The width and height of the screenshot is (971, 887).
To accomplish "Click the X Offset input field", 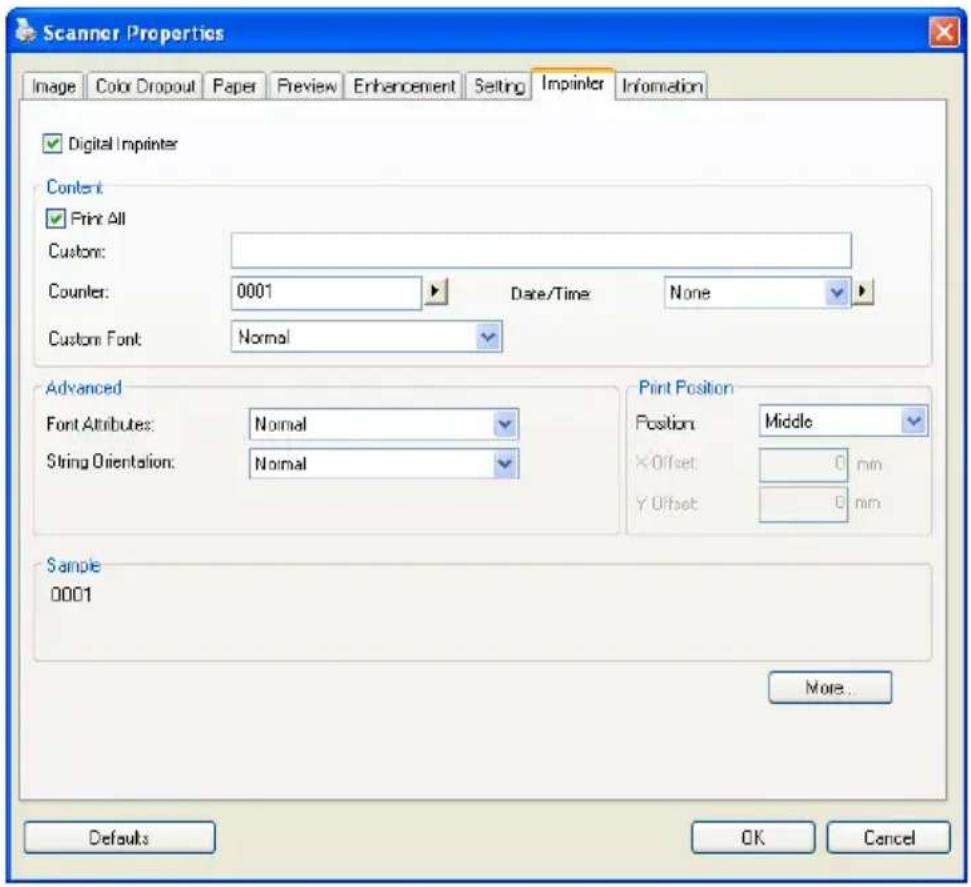I will pyautogui.click(x=804, y=465).
